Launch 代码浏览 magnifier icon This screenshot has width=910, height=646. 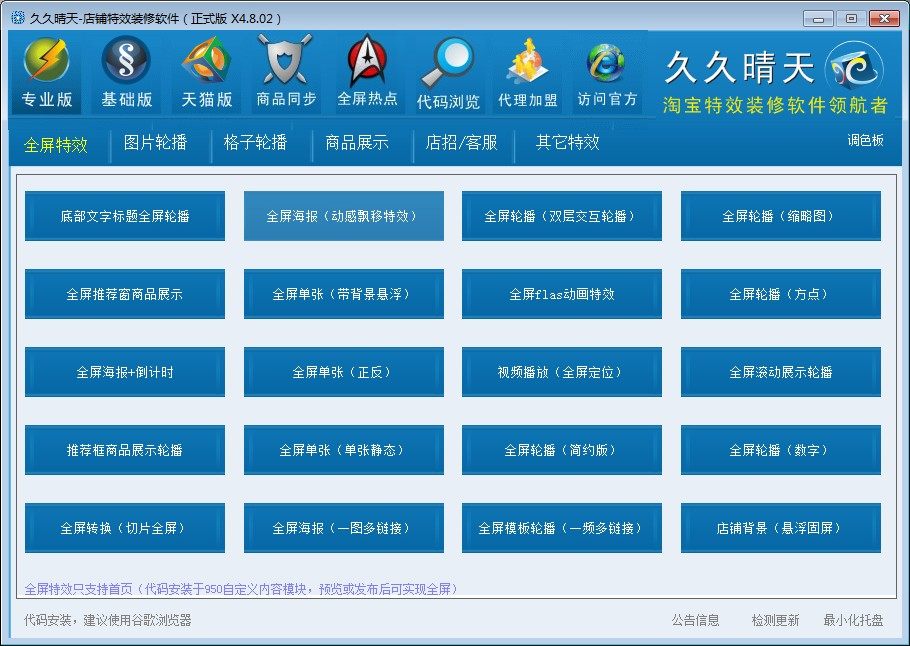447,64
